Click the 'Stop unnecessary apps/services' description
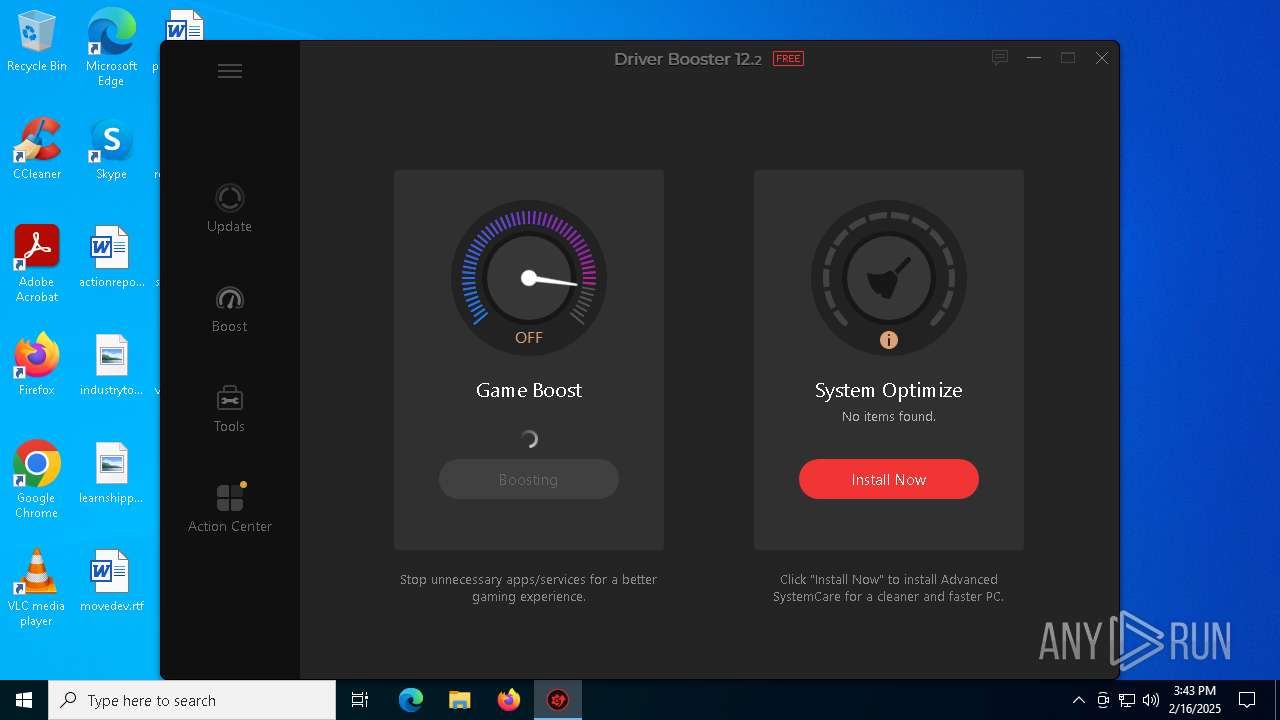The height and width of the screenshot is (720, 1280). point(529,588)
